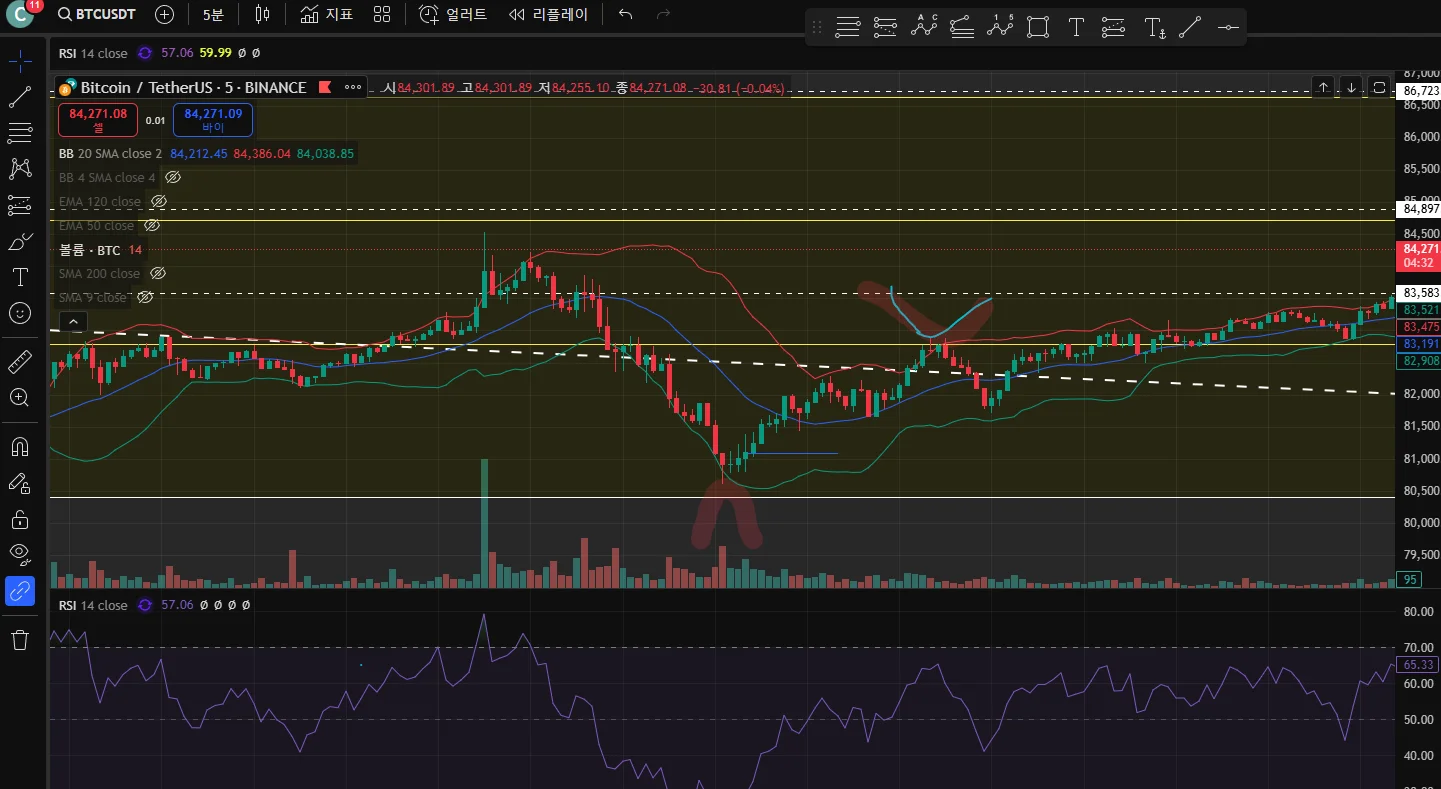Open the 5분 interval dropdown

[x=213, y=15]
